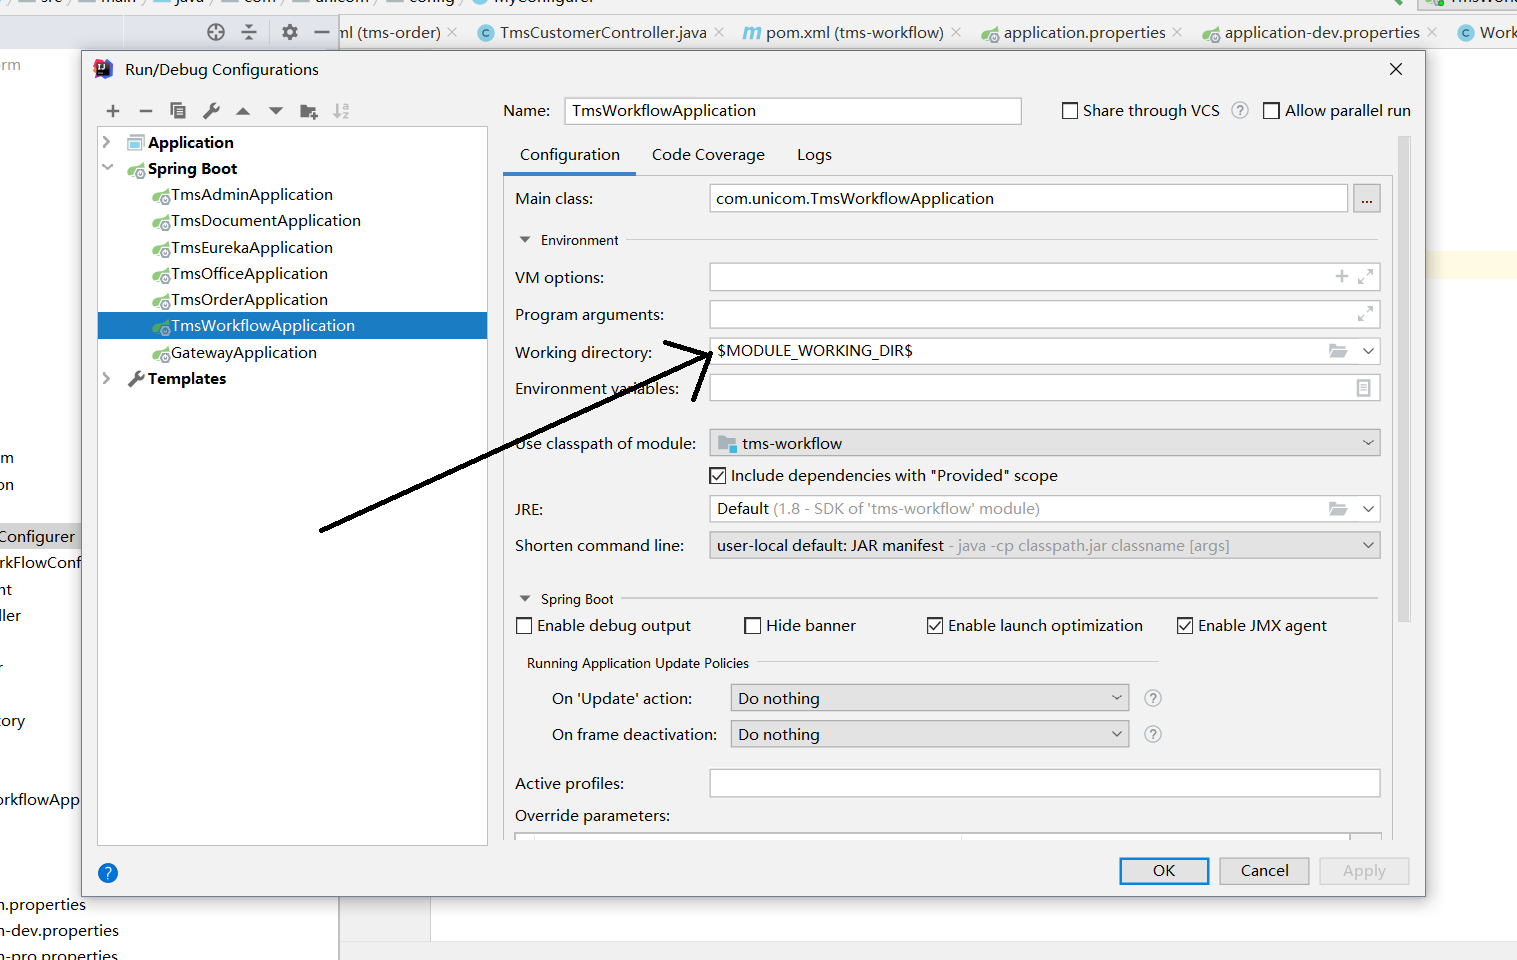Viewport: 1517px width, 960px height.
Task: Toggle Enable launch optimization
Action: pyautogui.click(x=935, y=626)
